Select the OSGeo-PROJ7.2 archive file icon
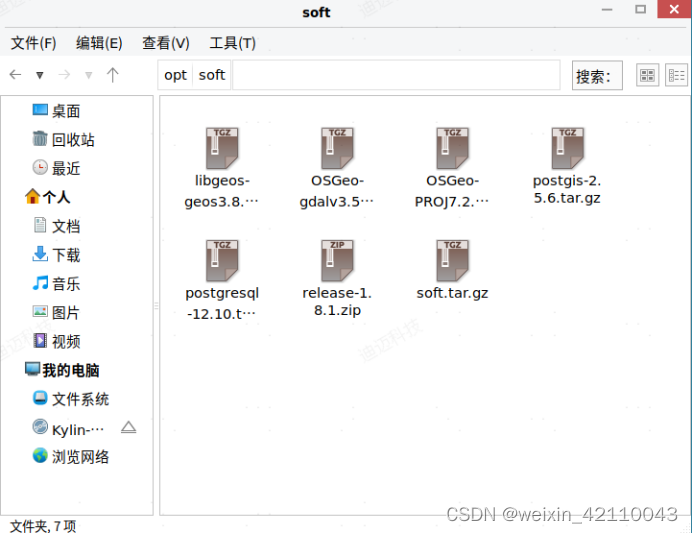This screenshot has height=533, width=693. click(452, 148)
